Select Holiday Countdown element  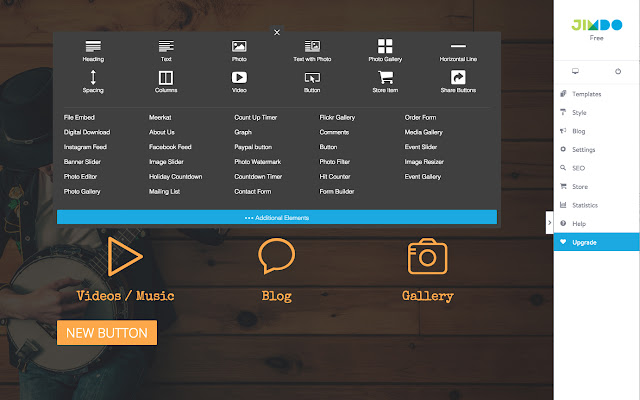(176, 177)
